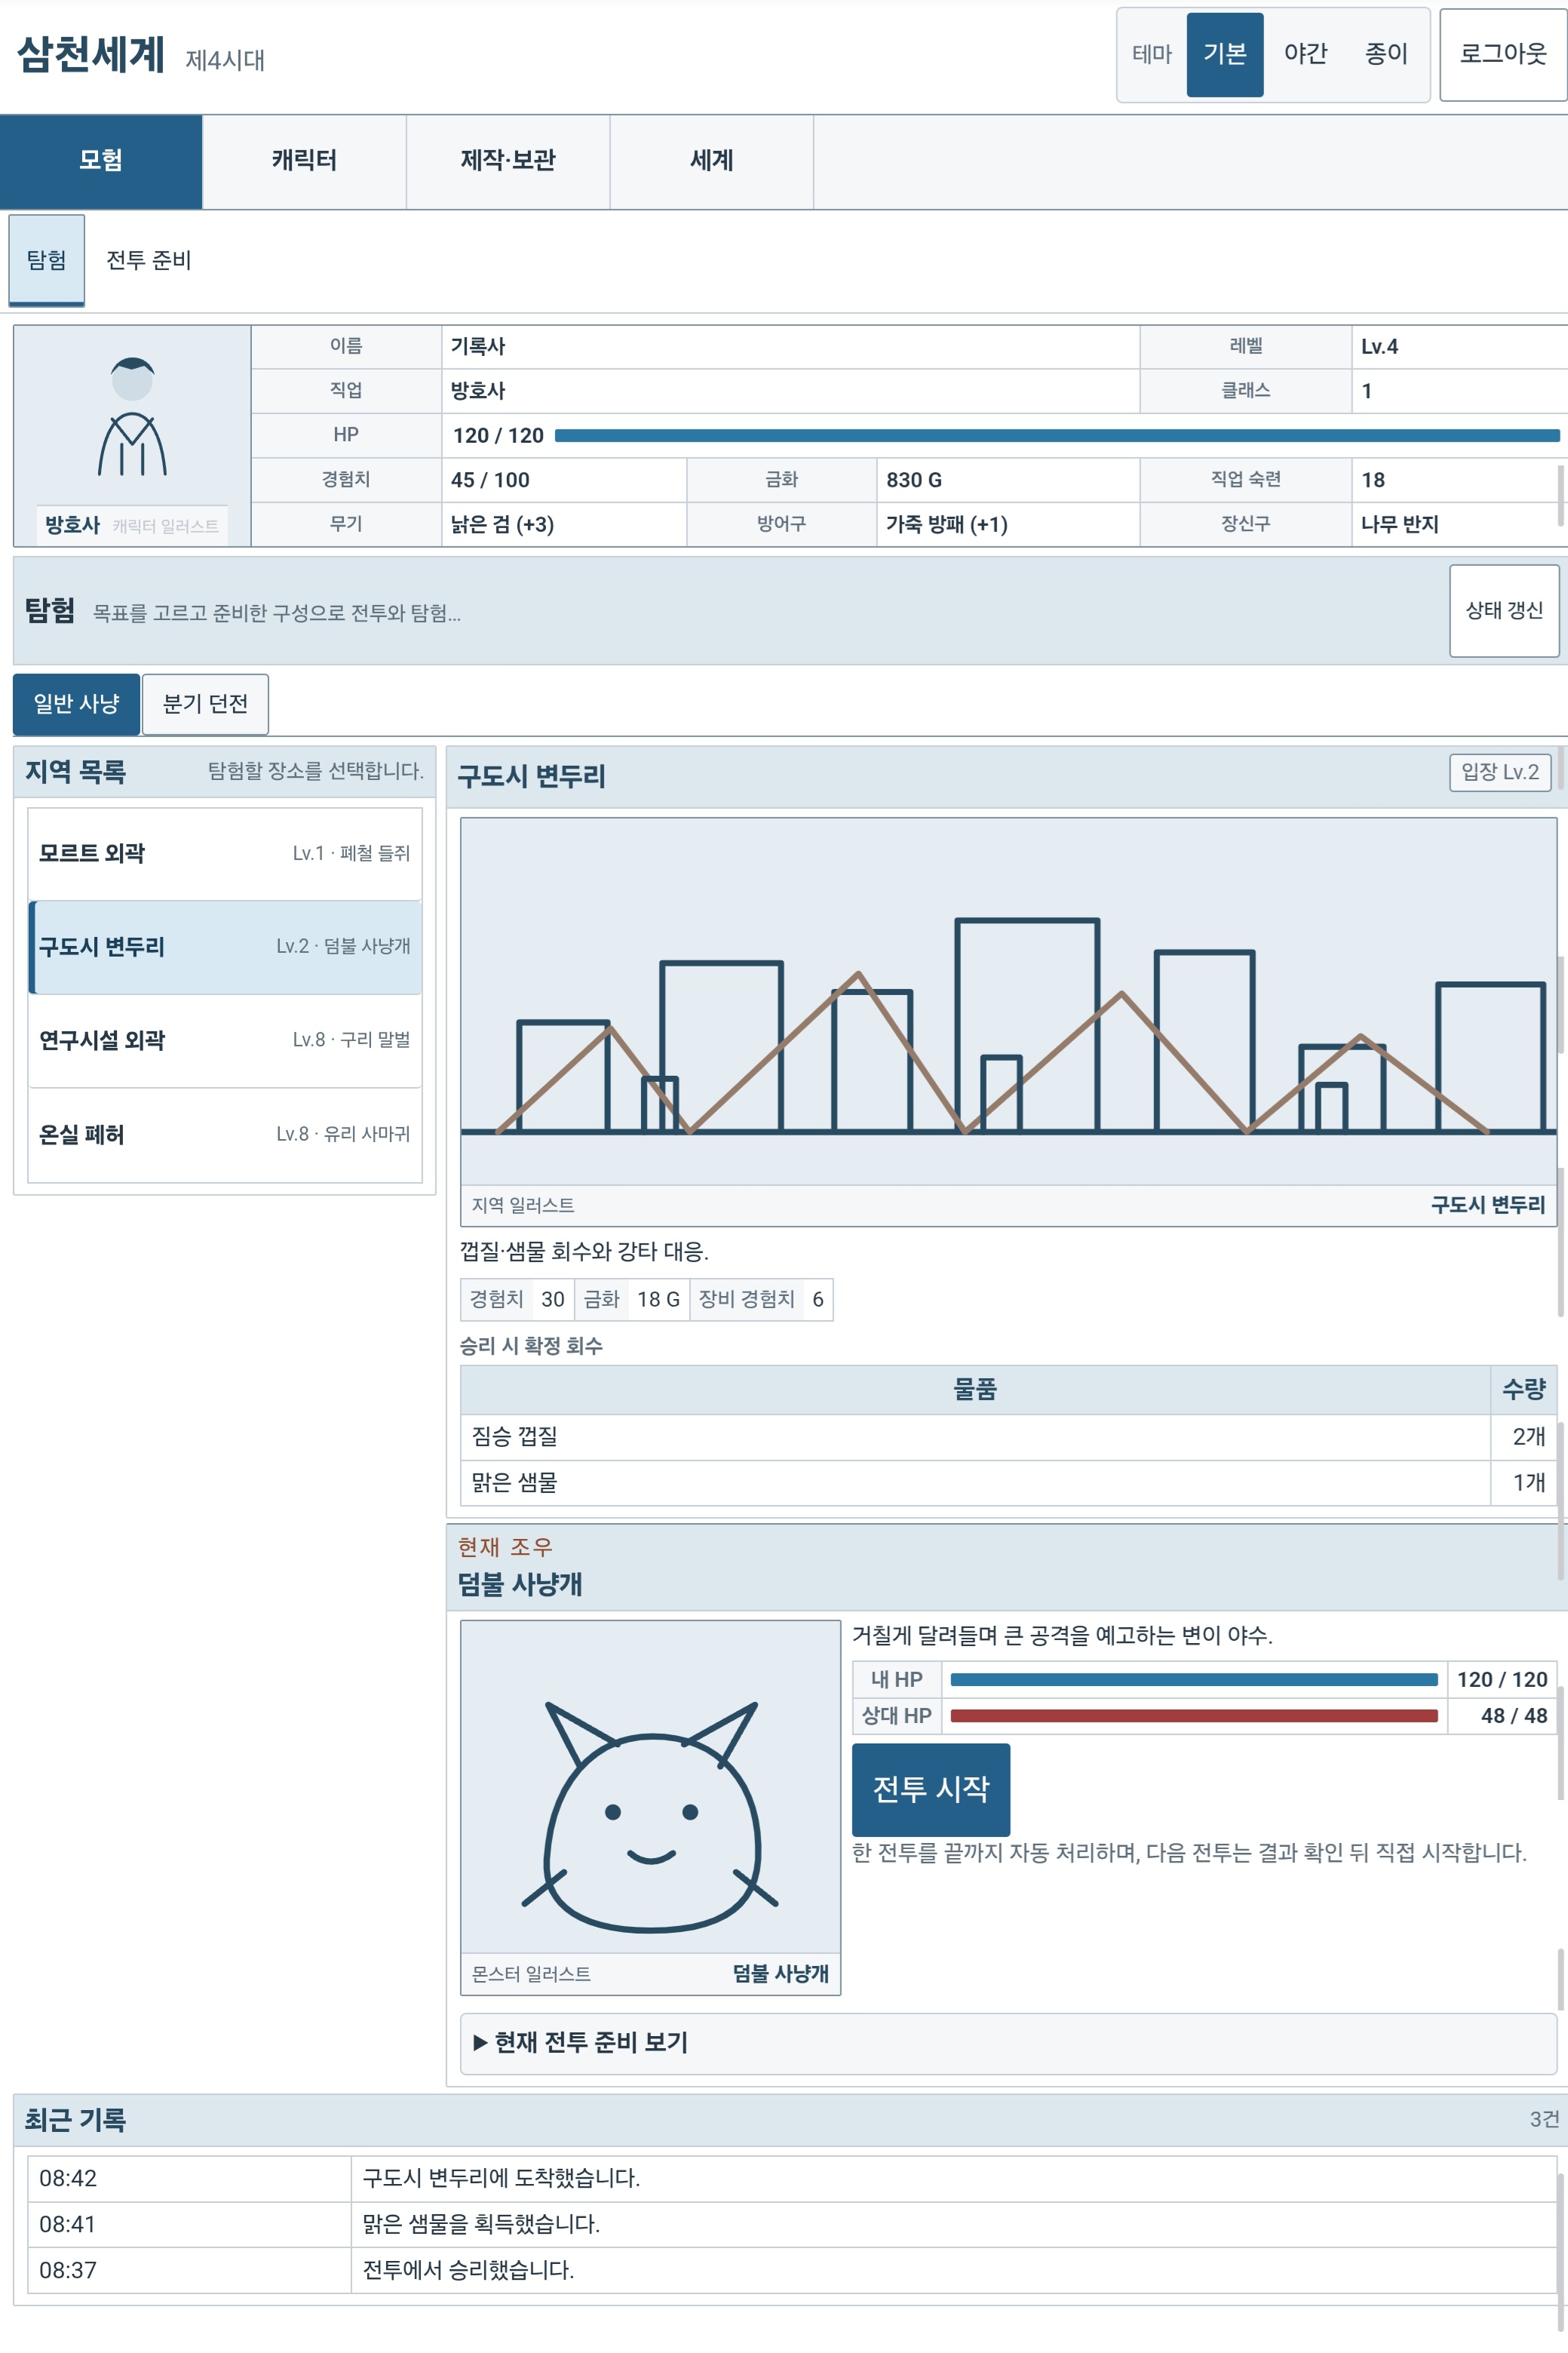Viewport: 1568px width, 2353px height.
Task: Open the 모험 main tab
Action: point(101,160)
